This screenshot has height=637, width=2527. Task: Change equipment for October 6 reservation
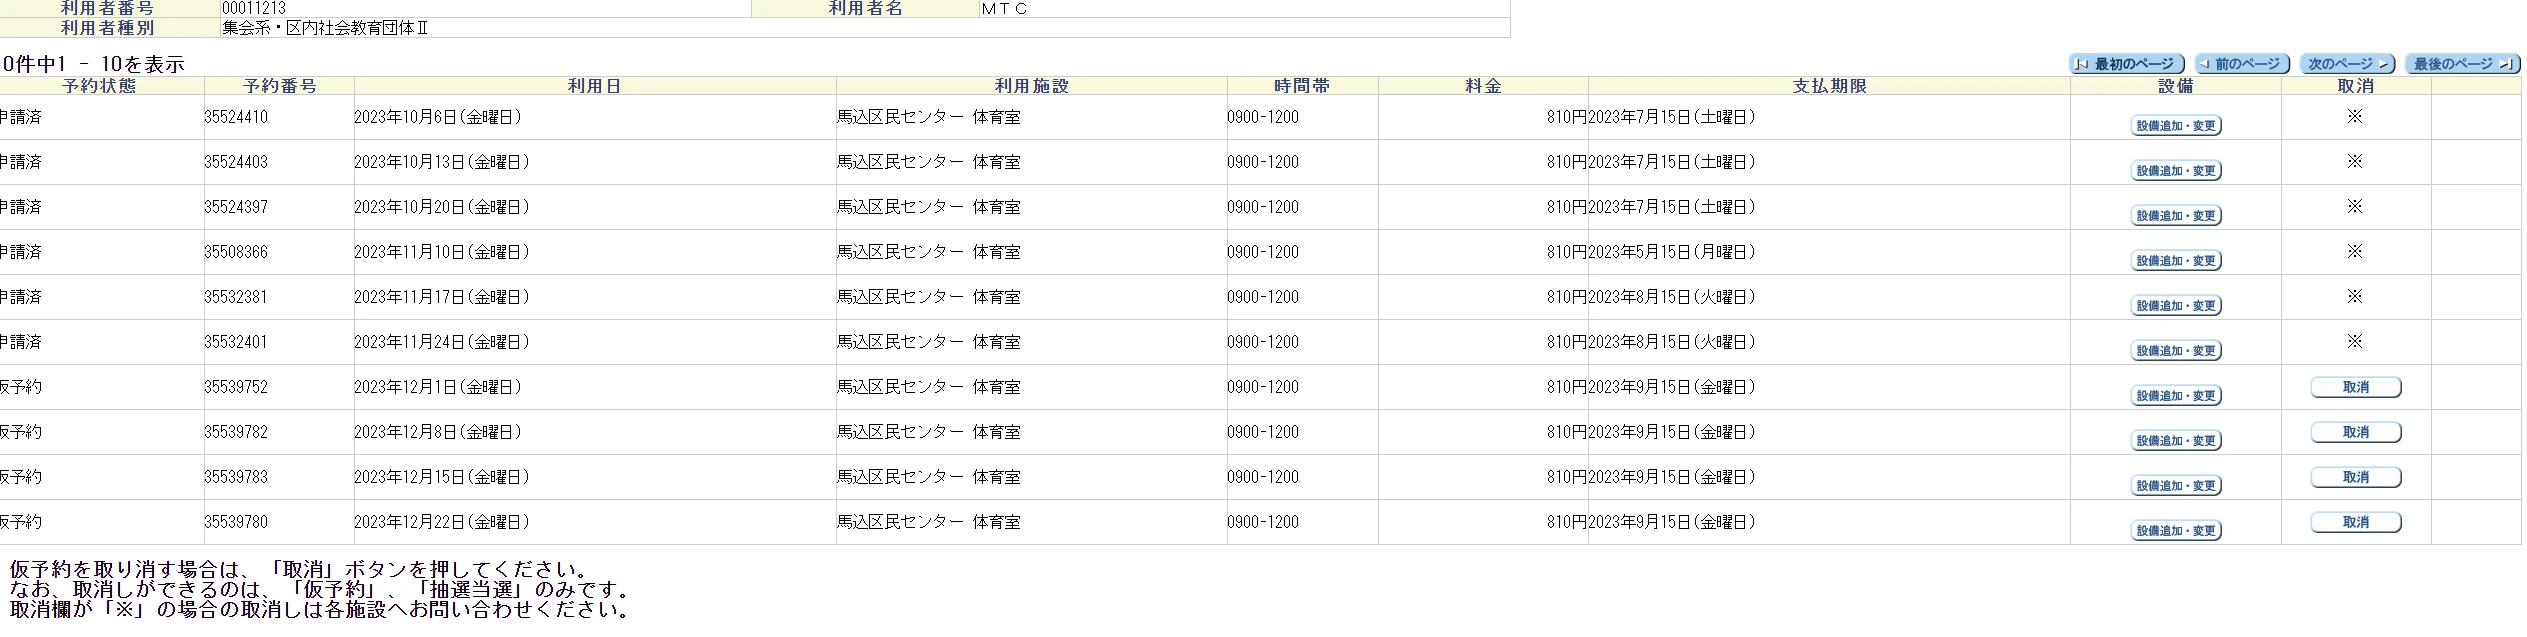[x=2176, y=126]
